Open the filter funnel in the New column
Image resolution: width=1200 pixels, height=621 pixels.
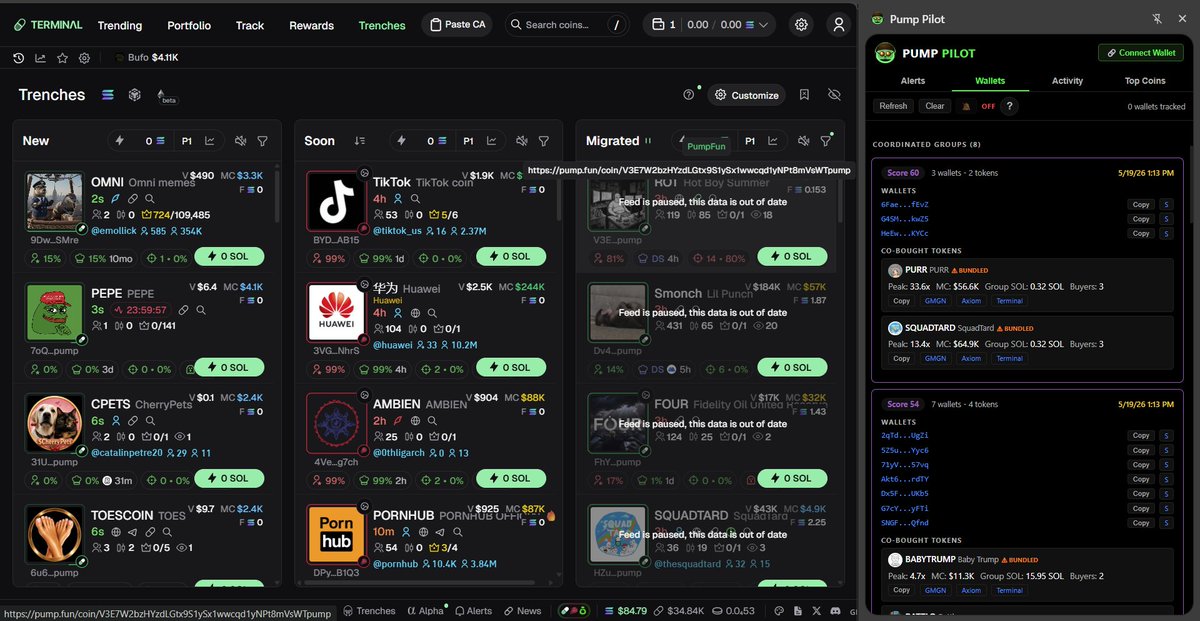pos(262,141)
